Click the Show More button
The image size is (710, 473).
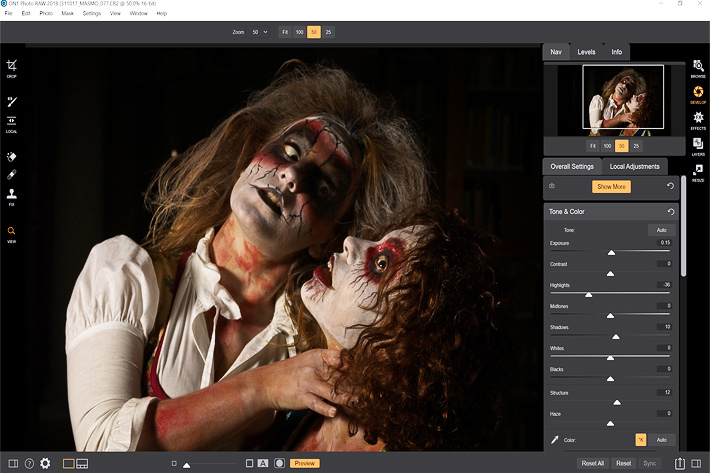(x=611, y=186)
